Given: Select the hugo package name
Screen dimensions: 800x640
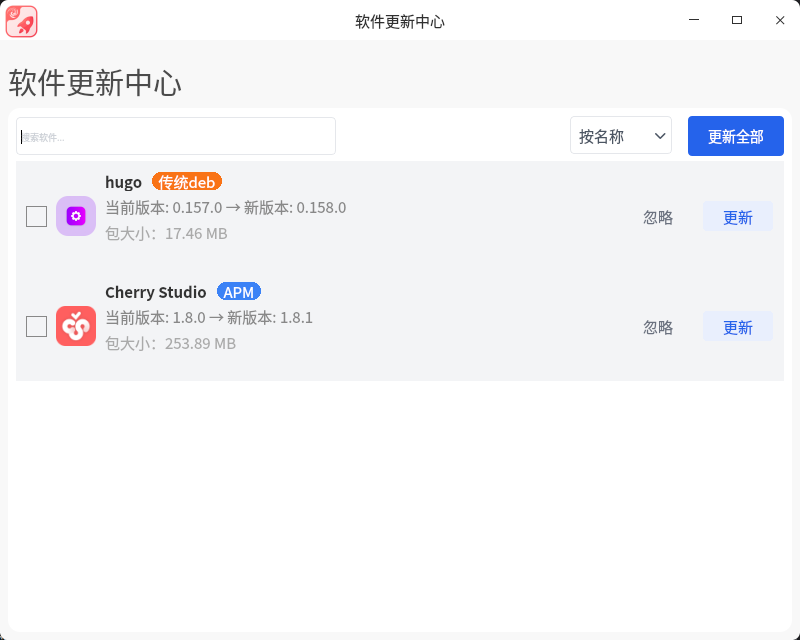Looking at the screenshot, I should pyautogui.click(x=123, y=182).
